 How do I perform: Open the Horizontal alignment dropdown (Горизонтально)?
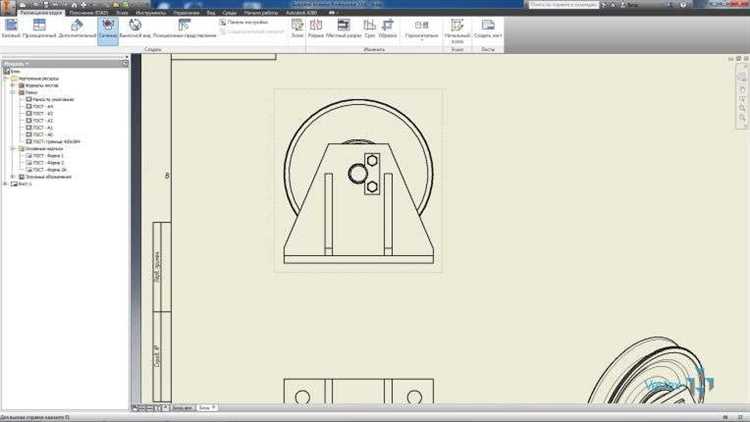(x=421, y=30)
